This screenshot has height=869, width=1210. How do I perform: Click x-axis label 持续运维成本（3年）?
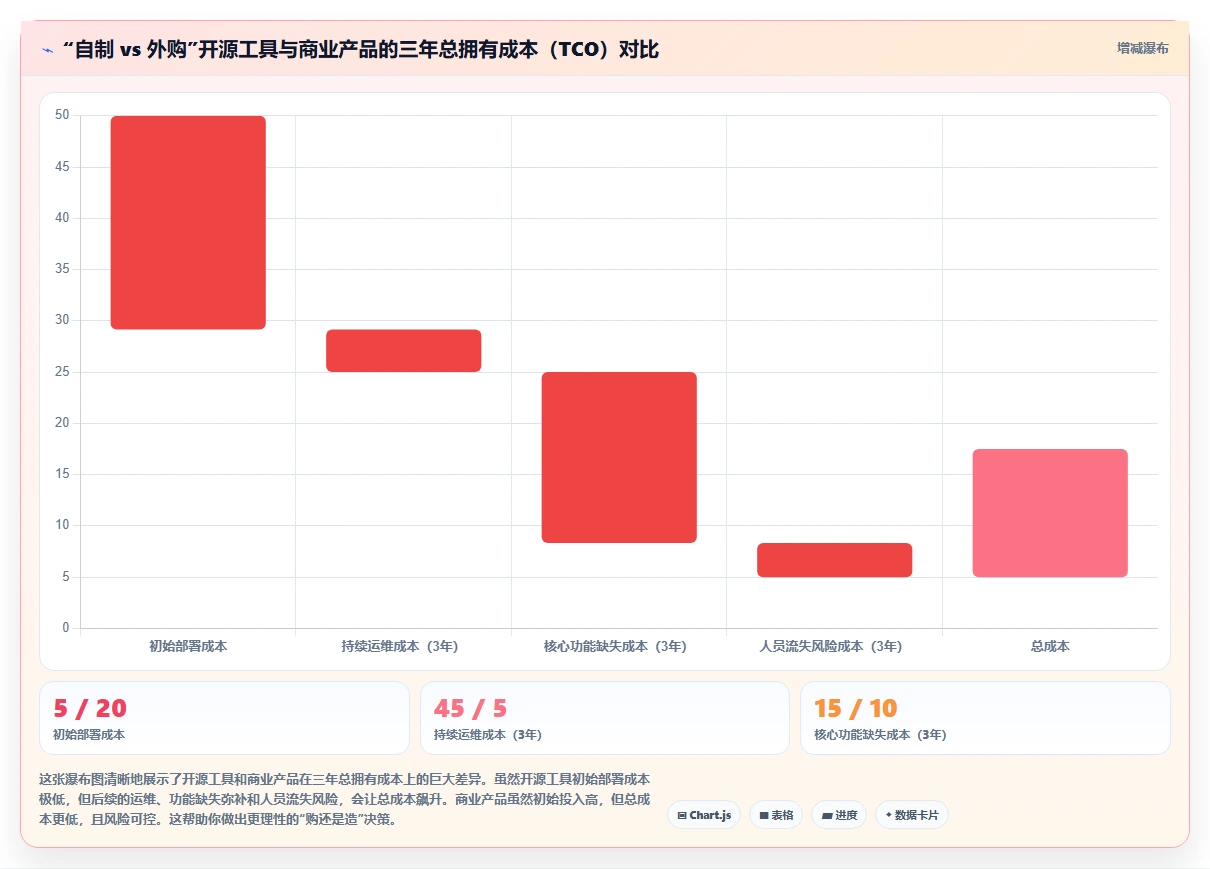pos(400,646)
